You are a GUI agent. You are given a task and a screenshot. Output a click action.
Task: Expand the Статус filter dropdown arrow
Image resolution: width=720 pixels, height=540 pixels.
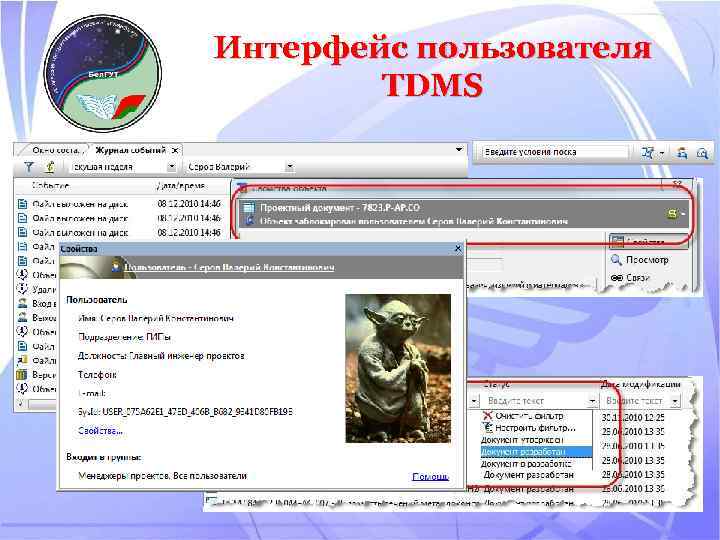[x=592, y=401]
